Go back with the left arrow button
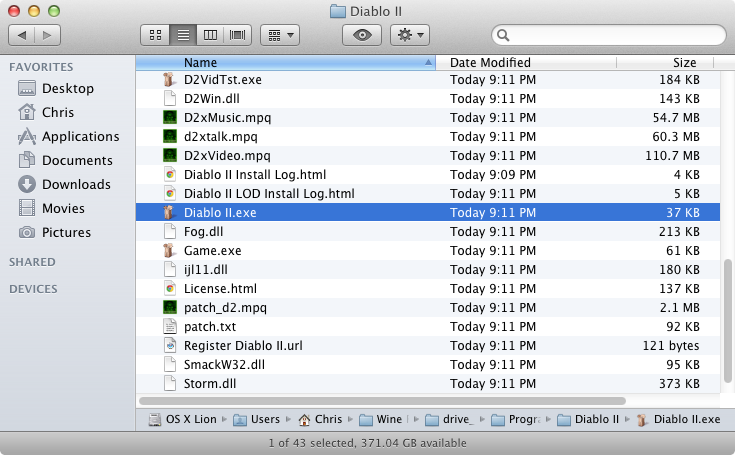Screen dimensions: 735x455 [22, 35]
